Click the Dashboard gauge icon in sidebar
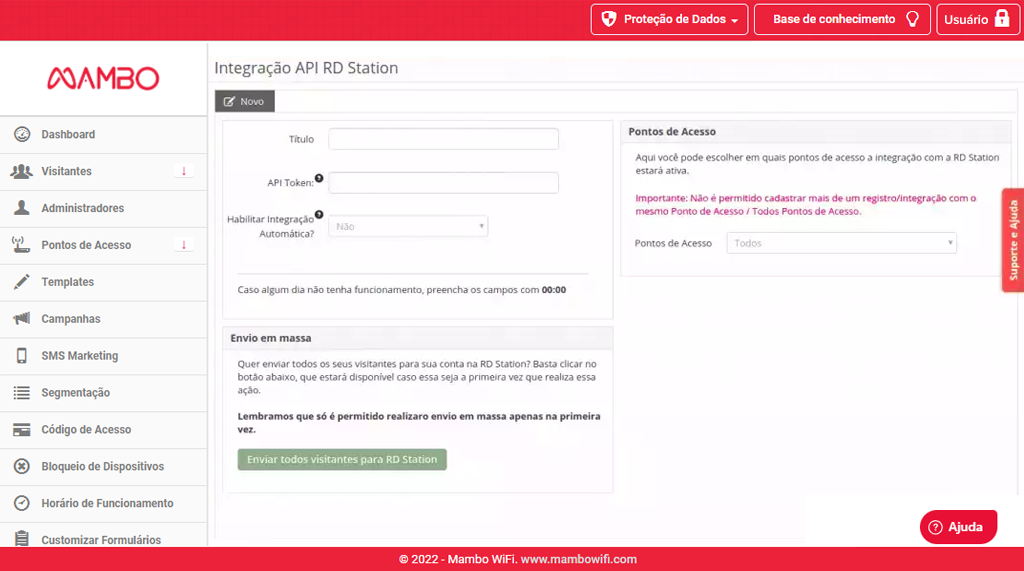The width and height of the screenshot is (1024, 571). coord(22,134)
